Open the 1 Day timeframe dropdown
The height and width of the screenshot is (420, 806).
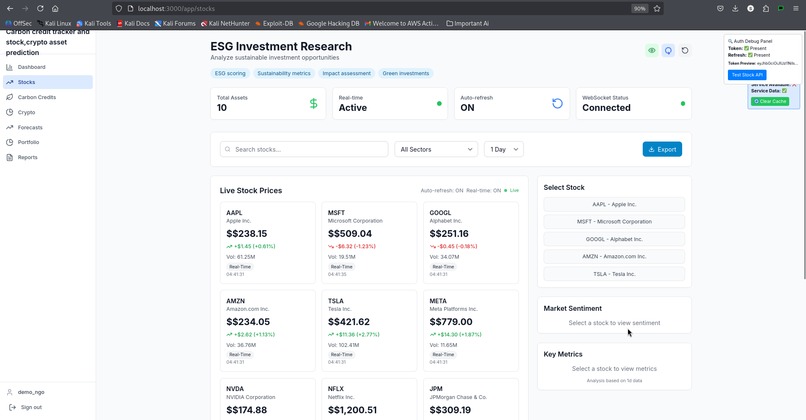[x=504, y=149]
